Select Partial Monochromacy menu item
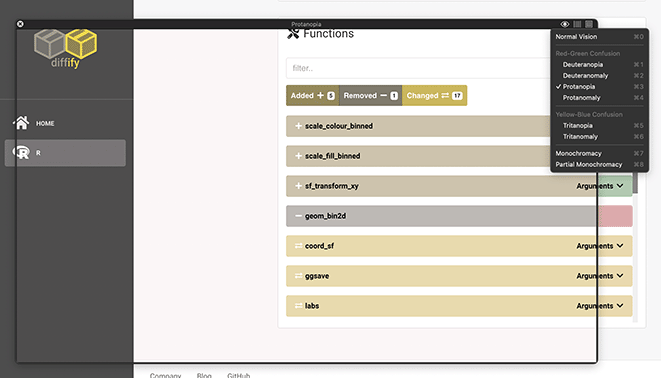The image size is (661, 378). [599, 164]
